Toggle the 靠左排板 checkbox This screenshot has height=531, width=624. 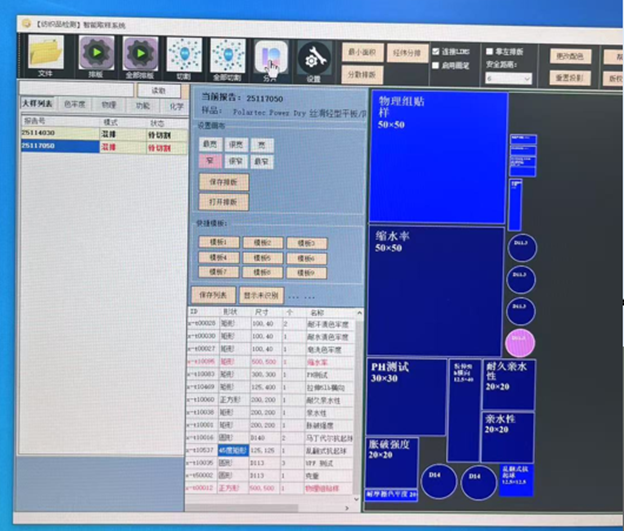point(488,51)
